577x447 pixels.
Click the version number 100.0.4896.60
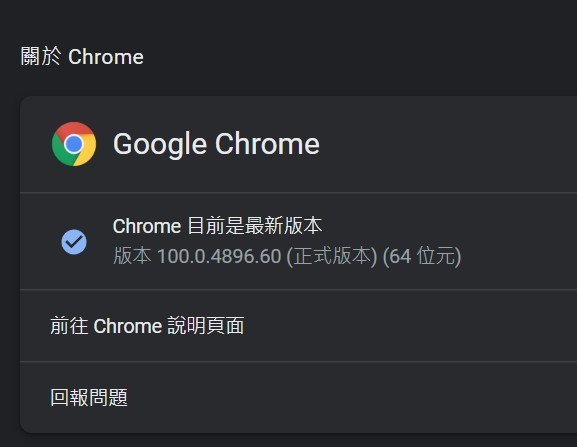pos(219,256)
